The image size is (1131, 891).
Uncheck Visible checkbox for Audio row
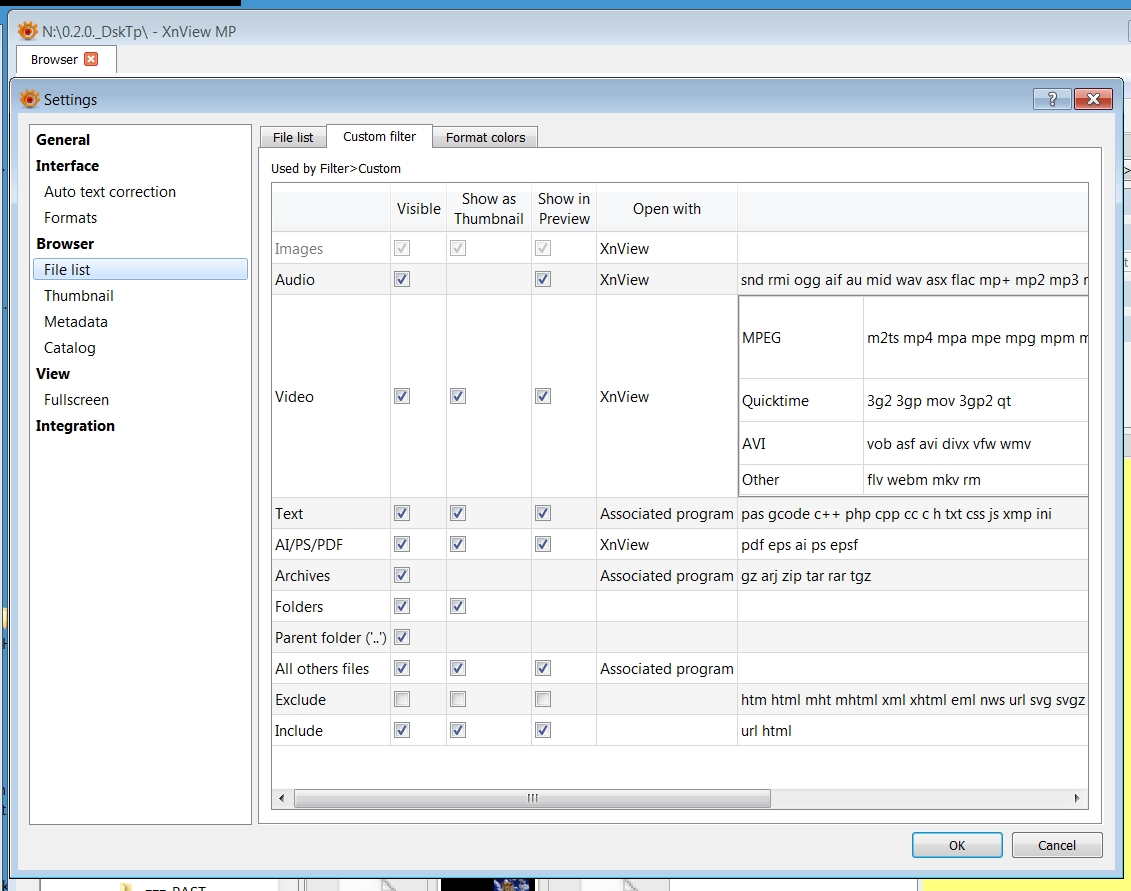[x=402, y=280]
